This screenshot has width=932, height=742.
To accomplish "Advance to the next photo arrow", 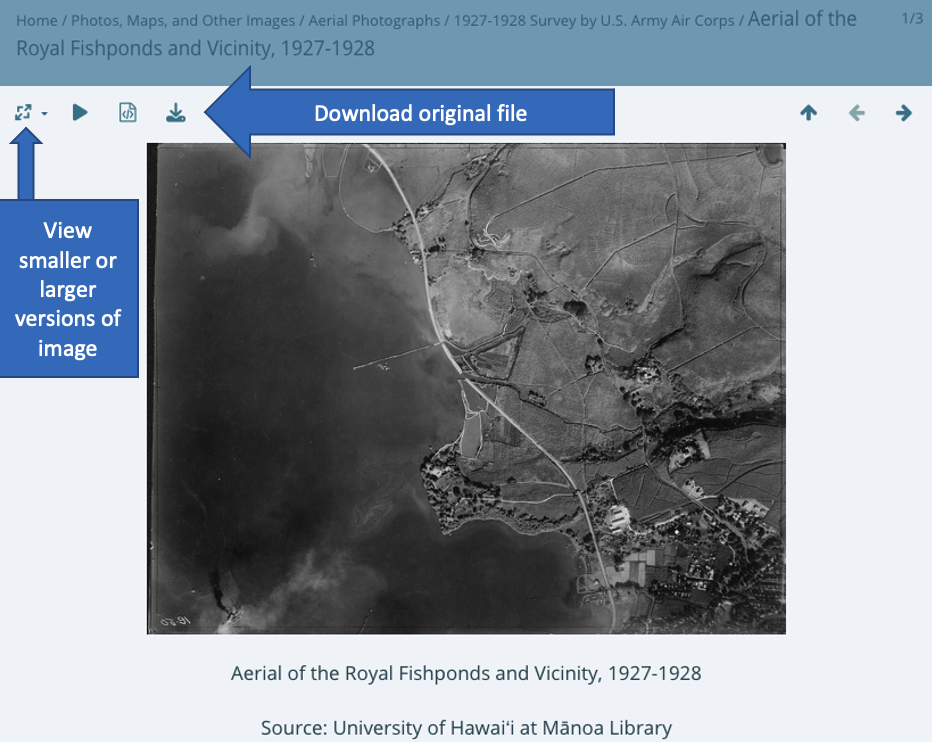I will 904,113.
